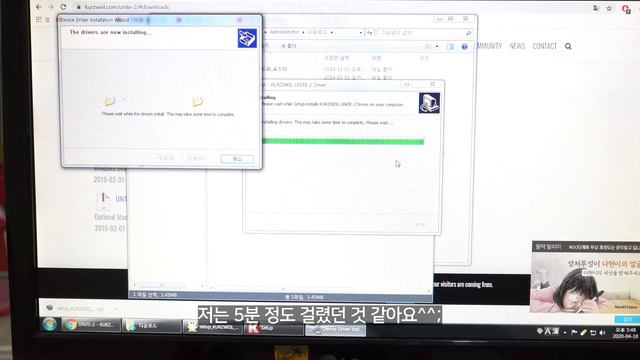640x360 pixels.
Task: Open the COMMUNITY menu on Kurzweil site
Action: pos(489,46)
